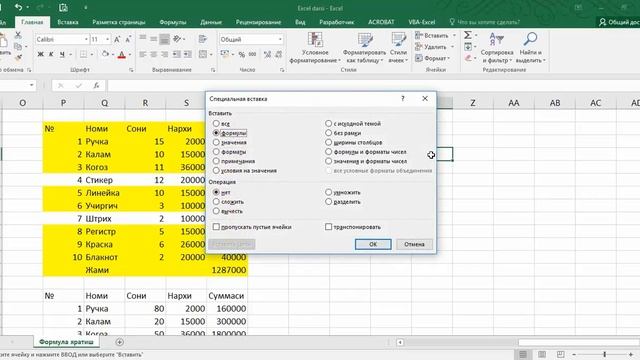This screenshot has width=640, height=360.
Task: Select 'разделить' operation radio option
Action: (329, 201)
